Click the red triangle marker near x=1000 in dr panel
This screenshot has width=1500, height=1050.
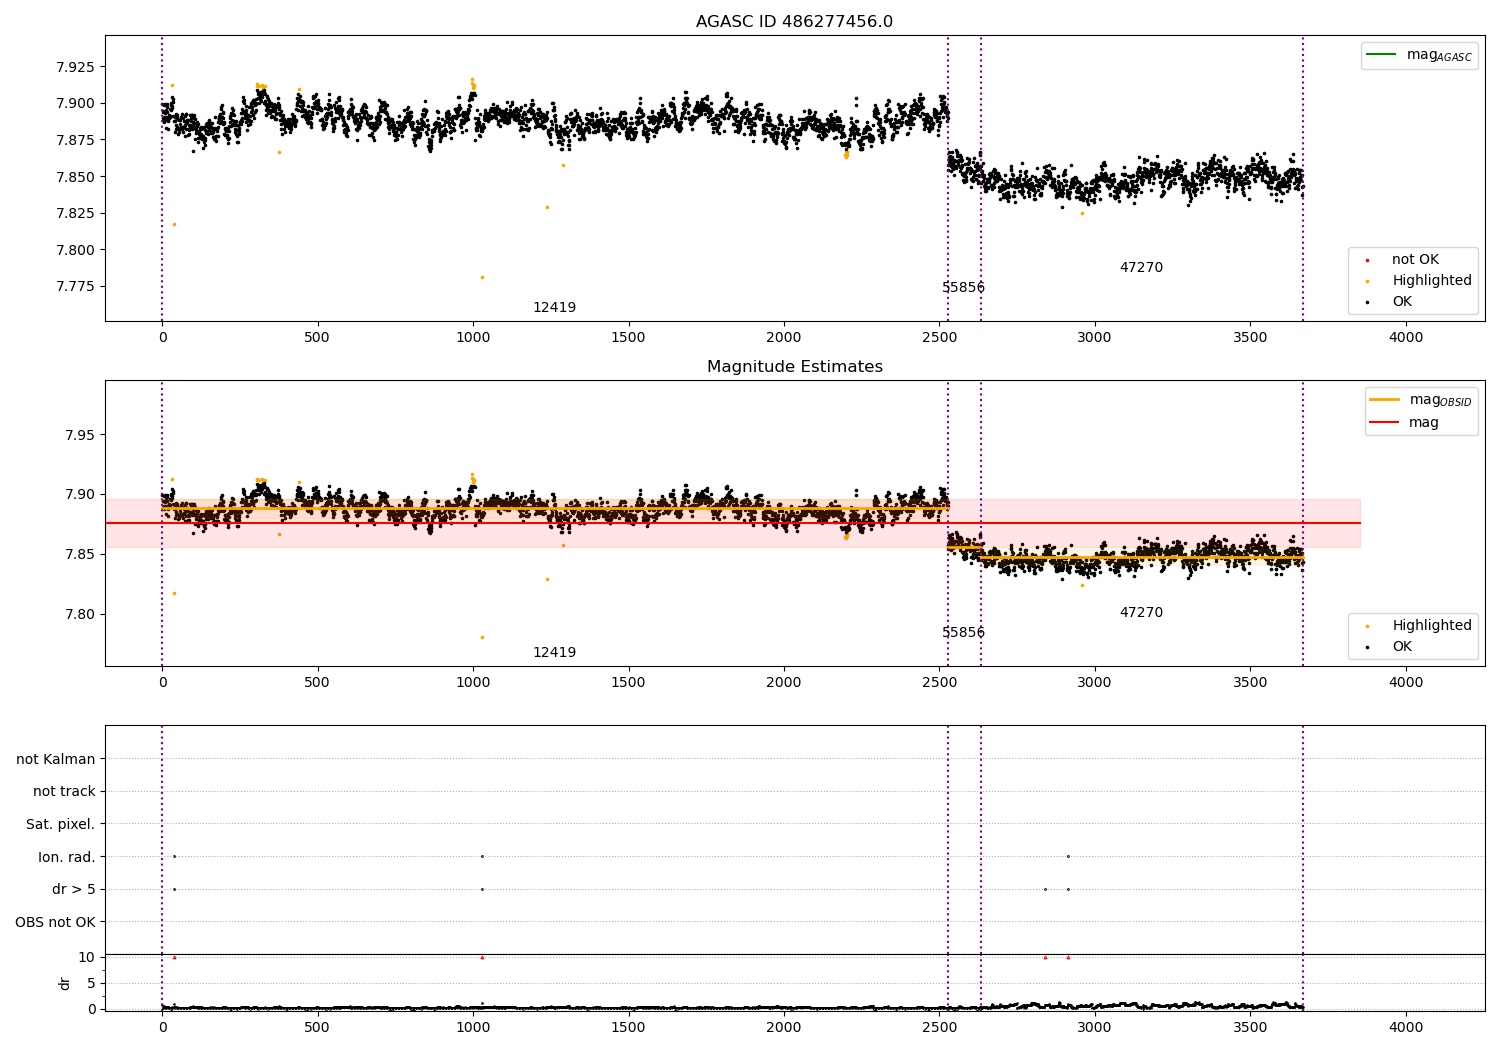(x=482, y=957)
